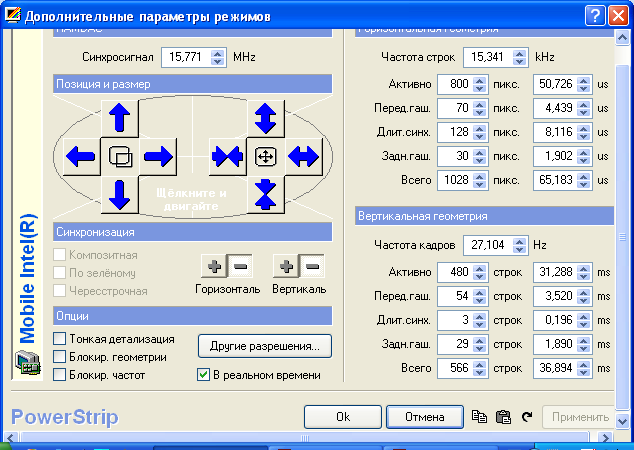The image size is (634, 450).
Task: Set Горизонталь sync polarity to plus
Action: [x=212, y=267]
